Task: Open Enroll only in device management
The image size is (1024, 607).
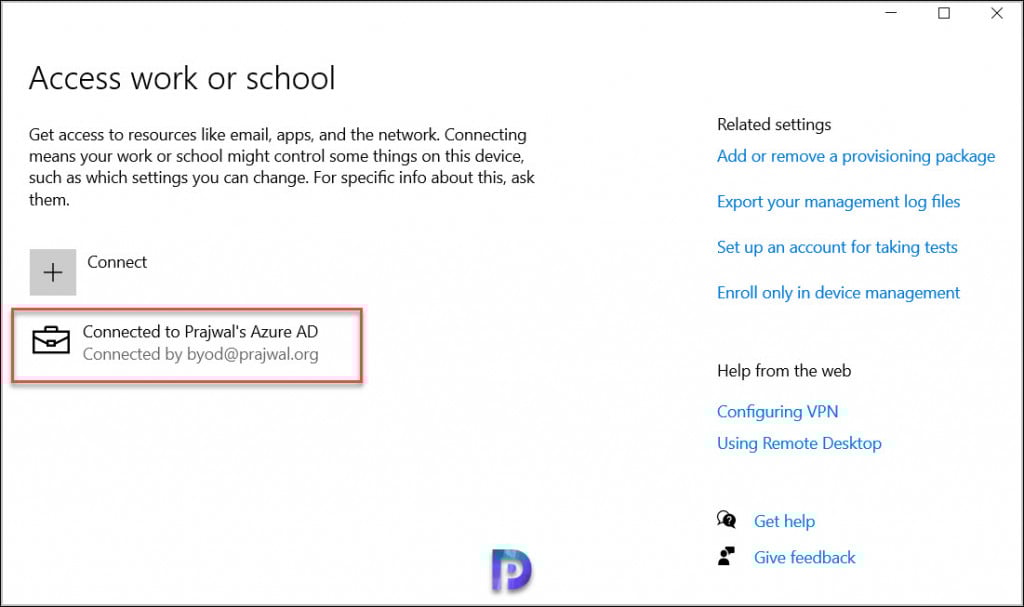Action: (838, 293)
